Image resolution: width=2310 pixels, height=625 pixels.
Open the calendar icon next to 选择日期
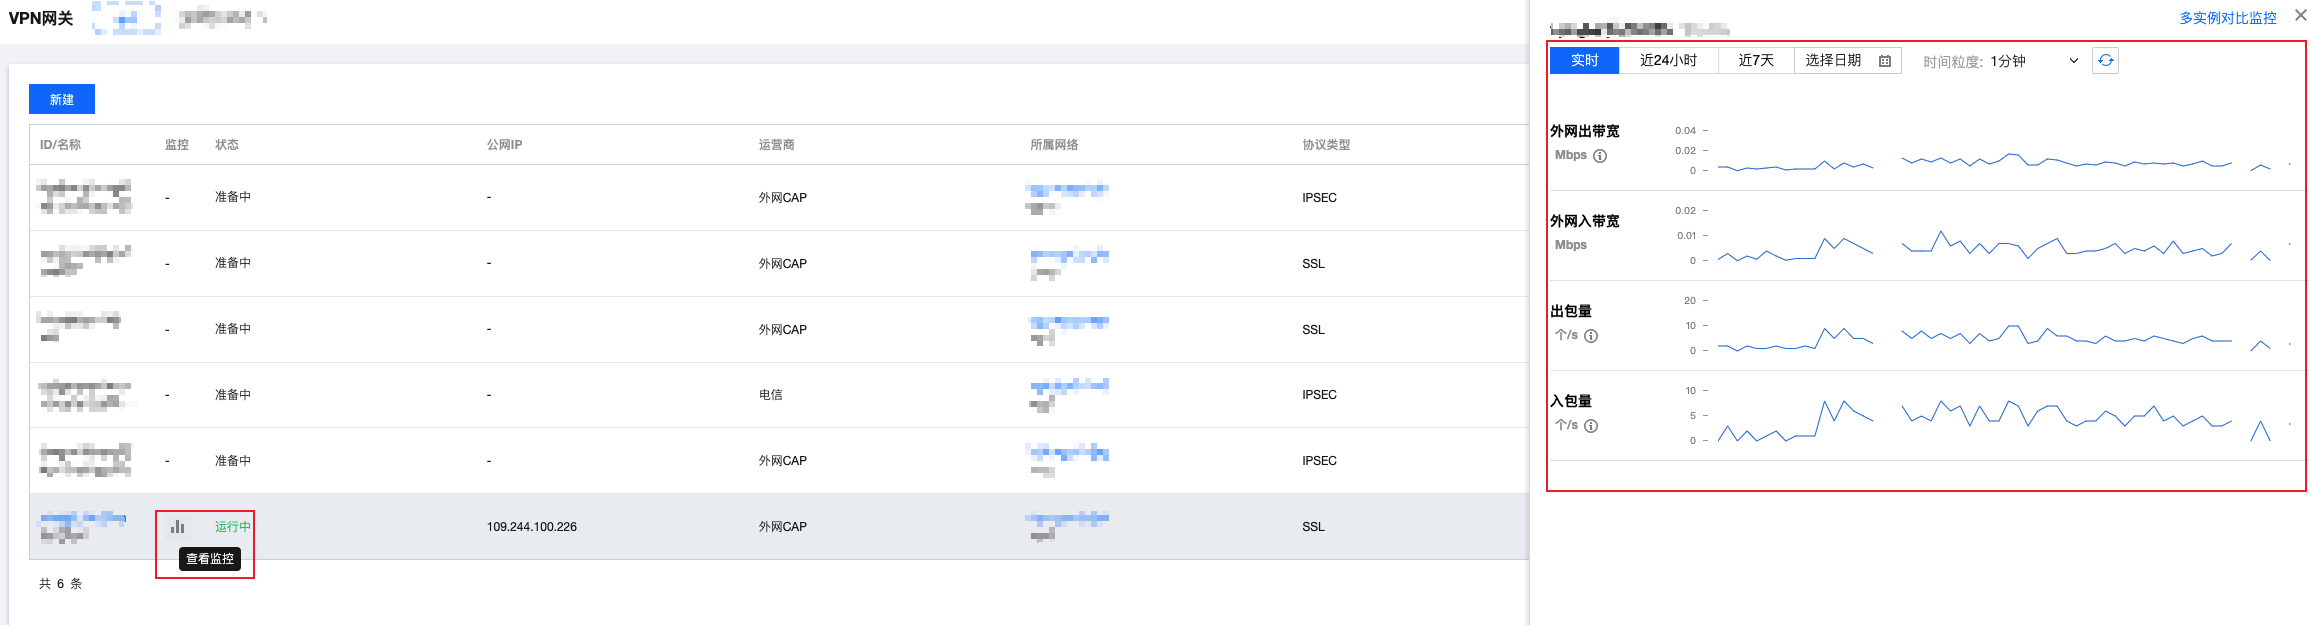coord(1885,61)
